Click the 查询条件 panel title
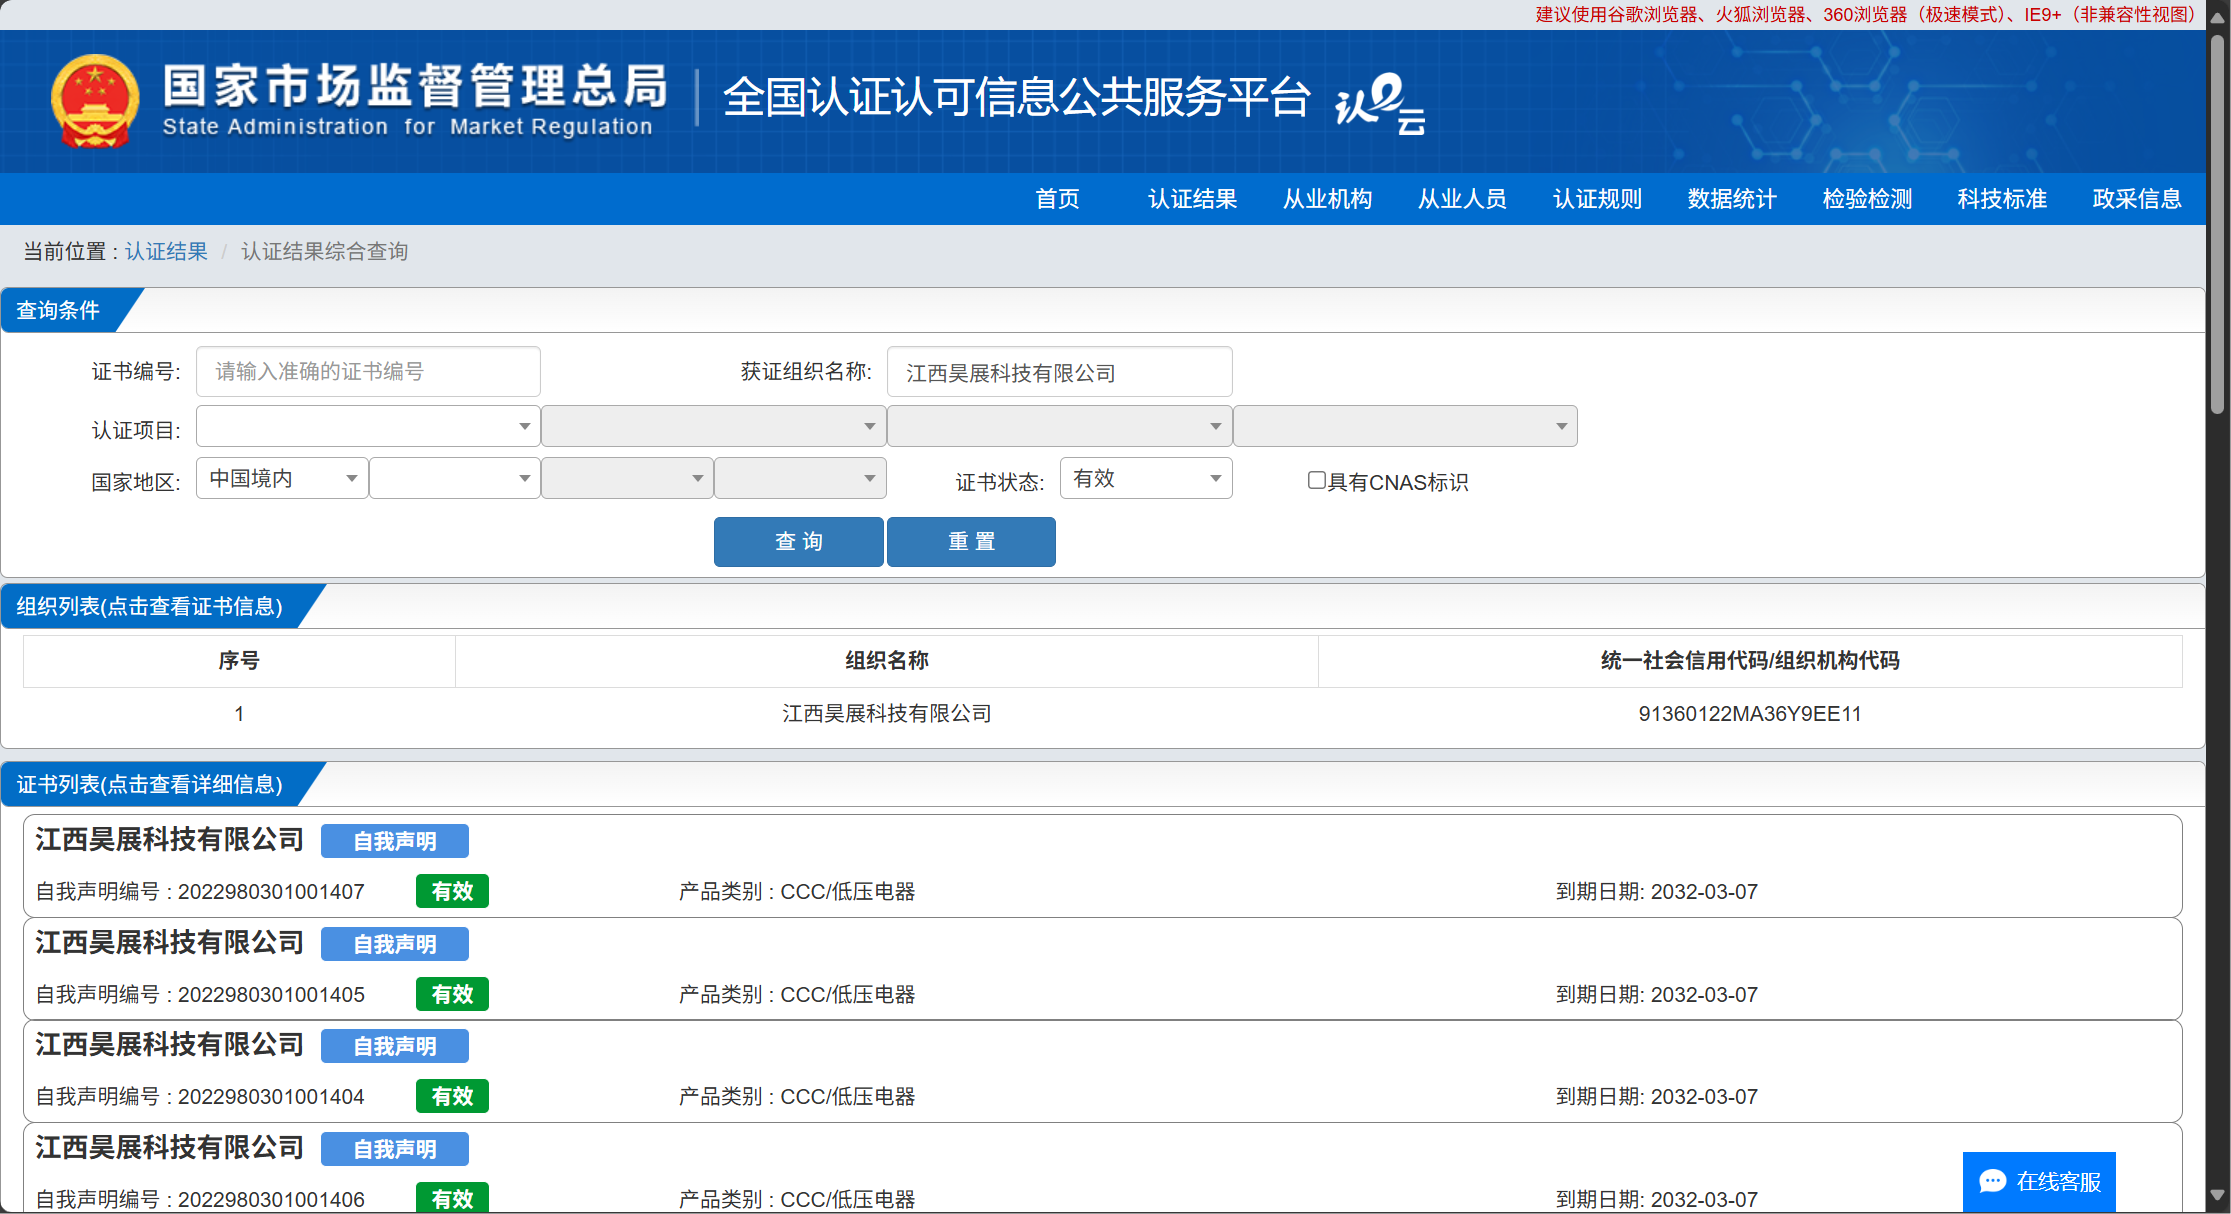The image size is (2231, 1214). pos(58,310)
